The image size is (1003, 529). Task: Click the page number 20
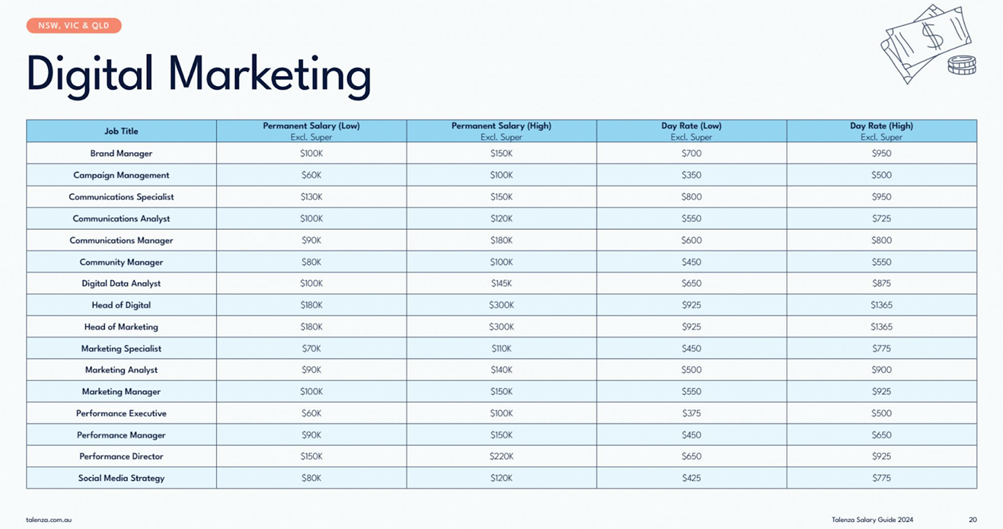[x=973, y=520]
